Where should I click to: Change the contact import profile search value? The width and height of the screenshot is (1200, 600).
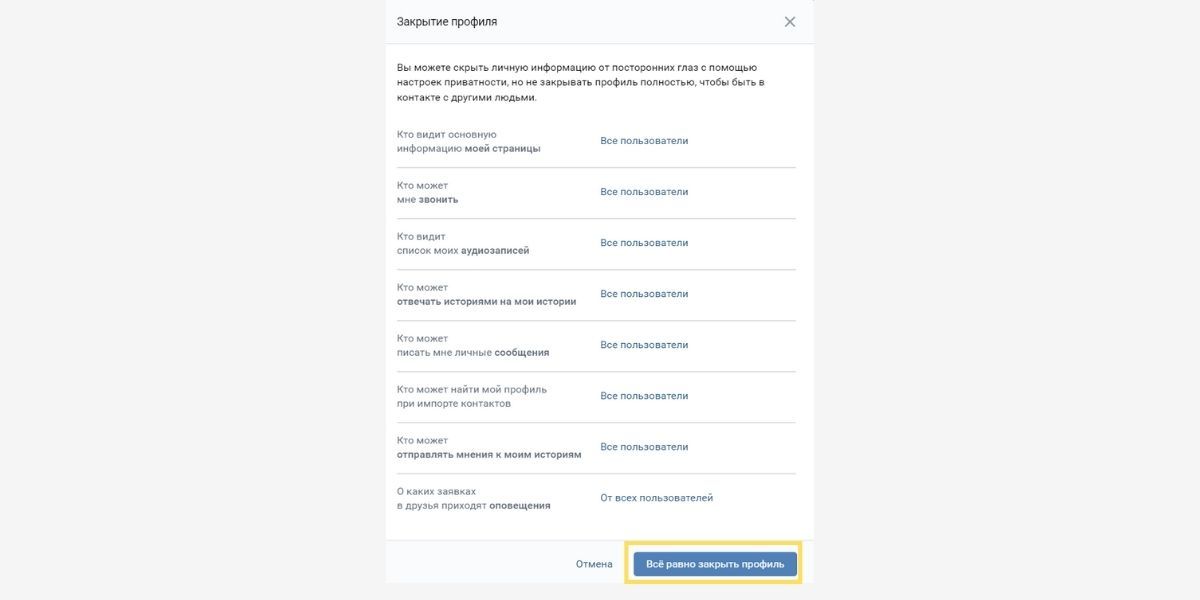(x=644, y=396)
